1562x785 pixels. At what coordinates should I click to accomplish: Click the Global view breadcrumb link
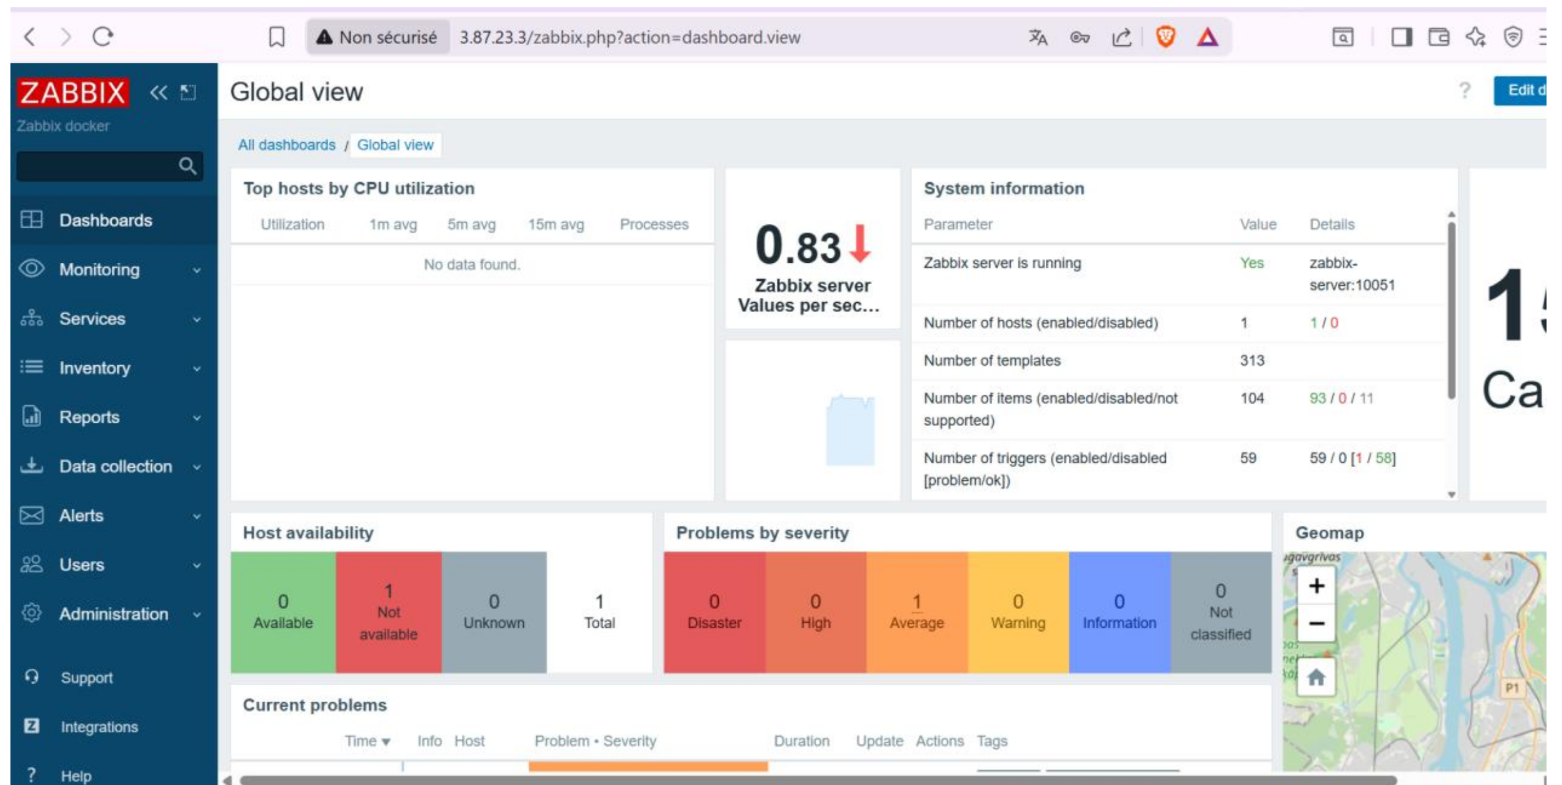point(395,145)
